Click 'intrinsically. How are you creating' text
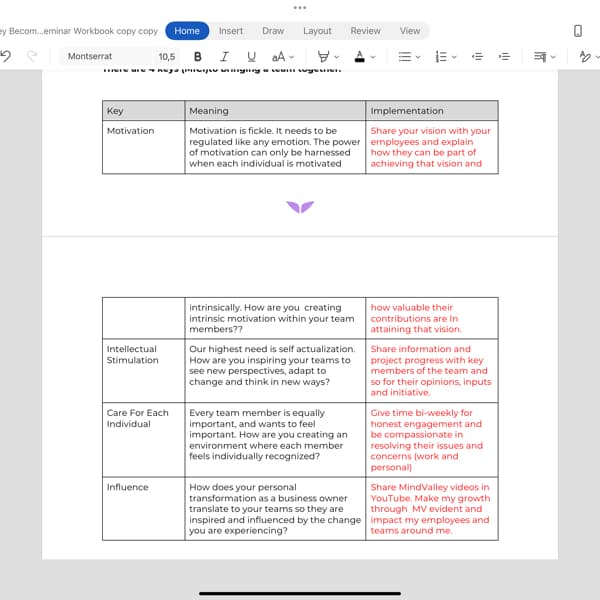 (x=272, y=318)
